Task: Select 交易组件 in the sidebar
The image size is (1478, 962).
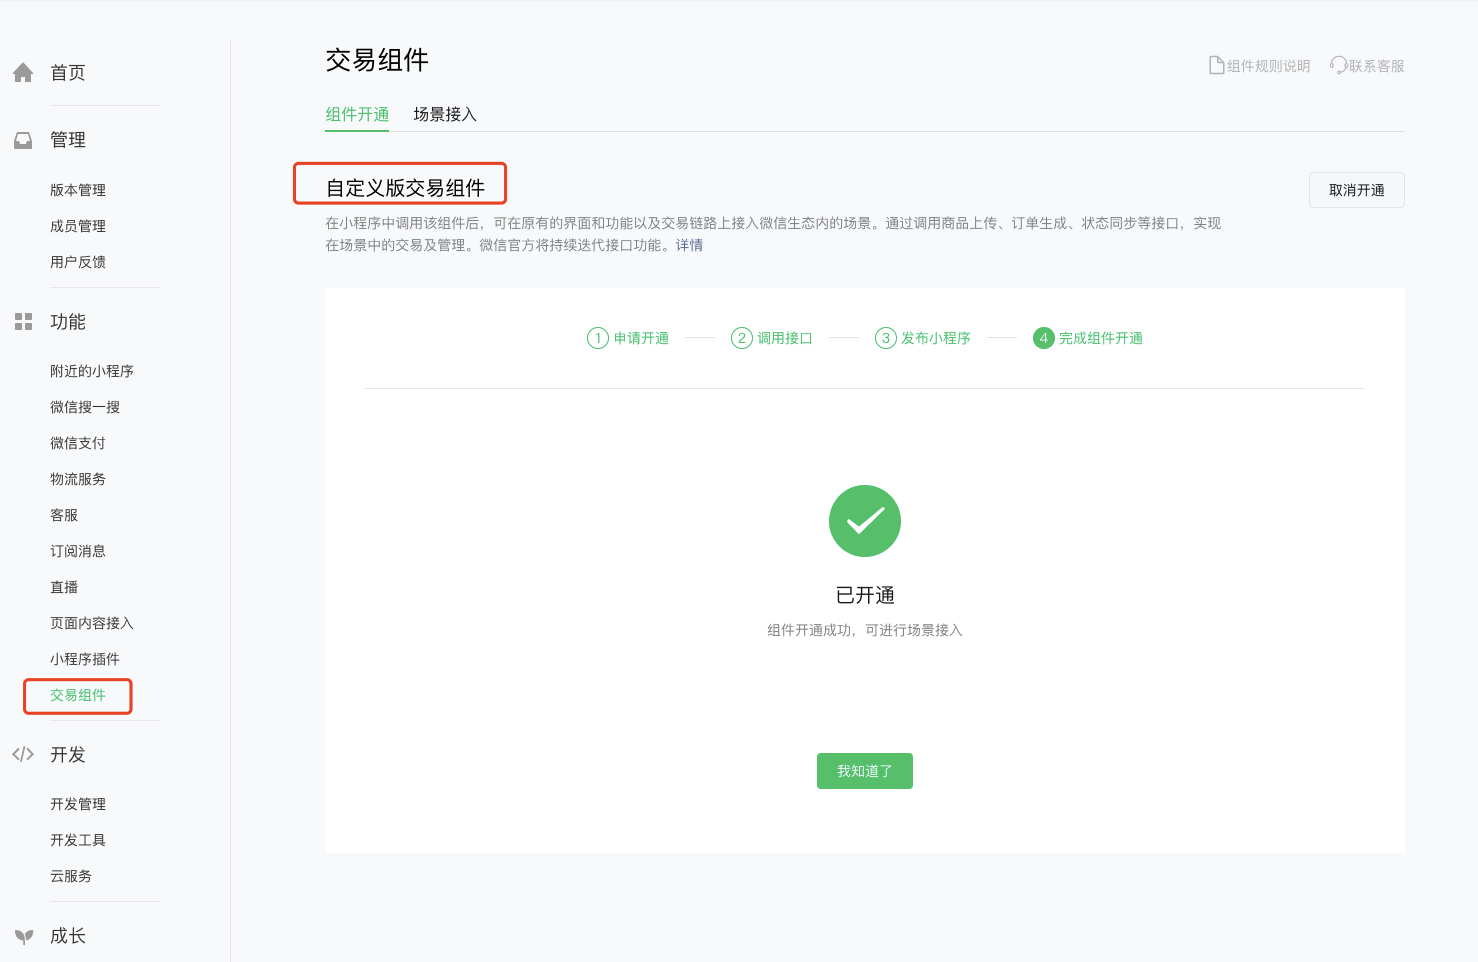Action: (x=78, y=695)
